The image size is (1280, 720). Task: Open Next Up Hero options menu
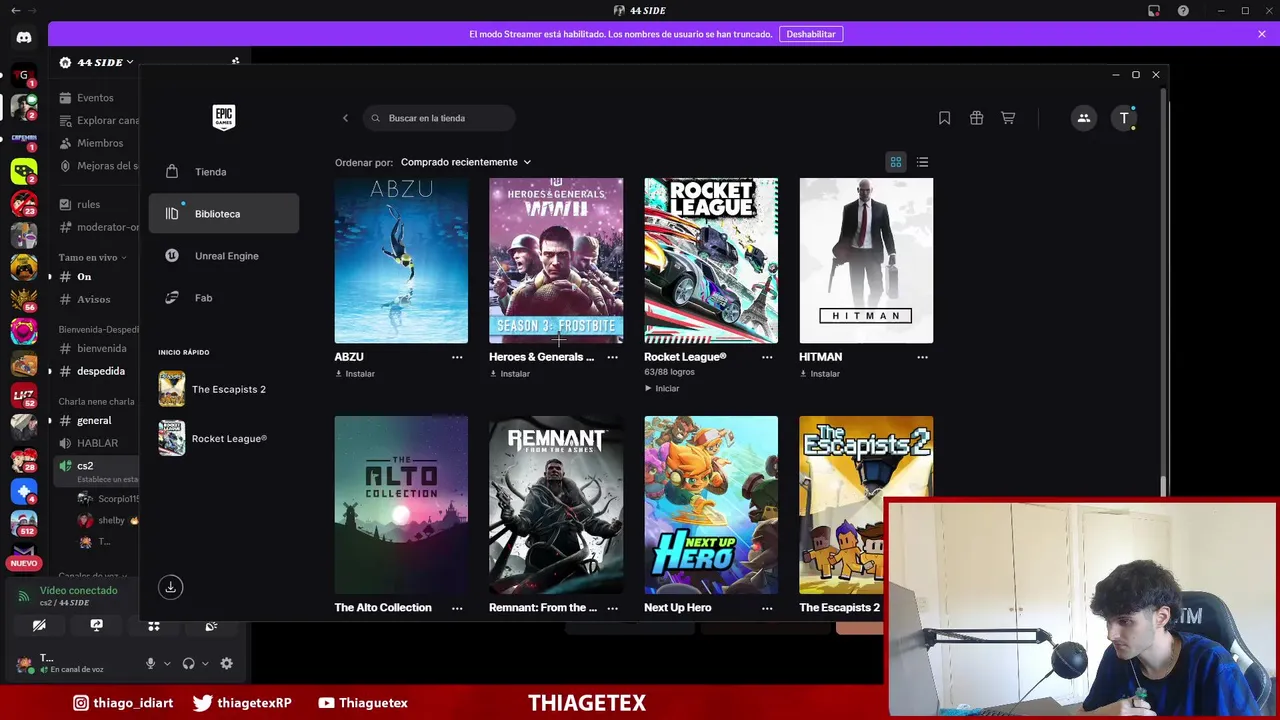pyautogui.click(x=767, y=608)
